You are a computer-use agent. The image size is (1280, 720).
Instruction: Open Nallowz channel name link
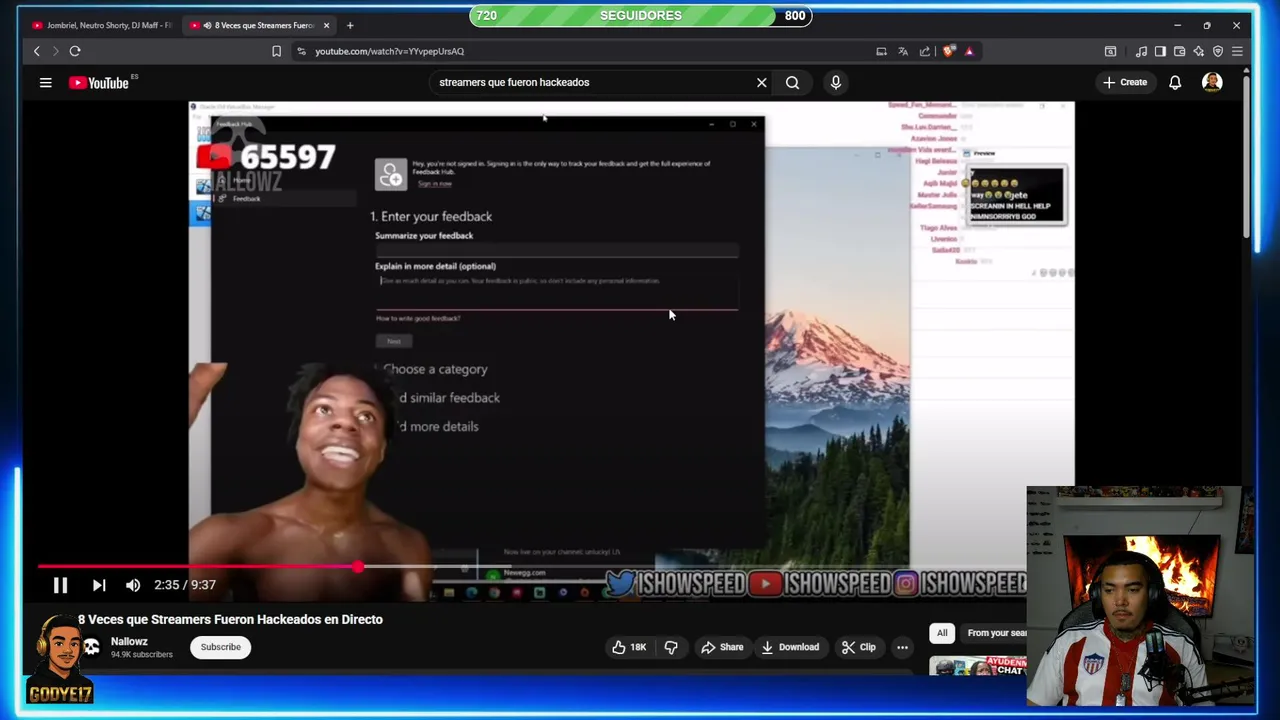[x=129, y=641]
